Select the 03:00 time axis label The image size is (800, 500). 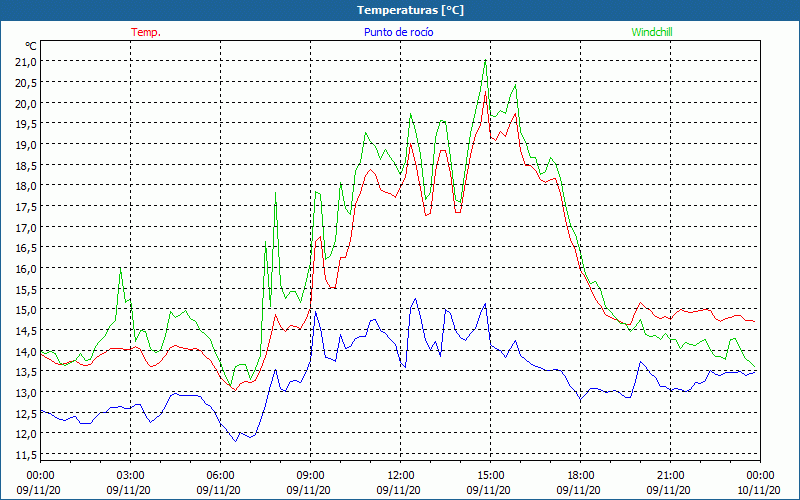(x=130, y=475)
